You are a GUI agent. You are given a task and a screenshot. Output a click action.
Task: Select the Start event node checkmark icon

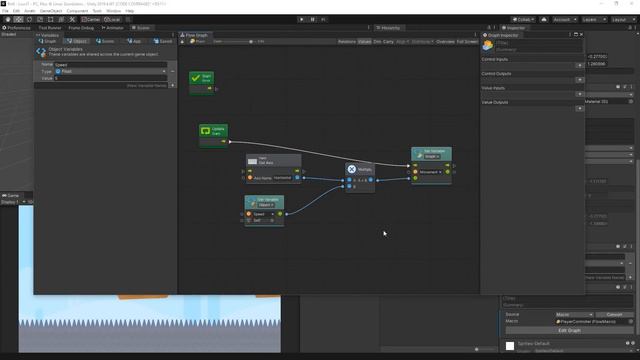pyautogui.click(x=196, y=78)
